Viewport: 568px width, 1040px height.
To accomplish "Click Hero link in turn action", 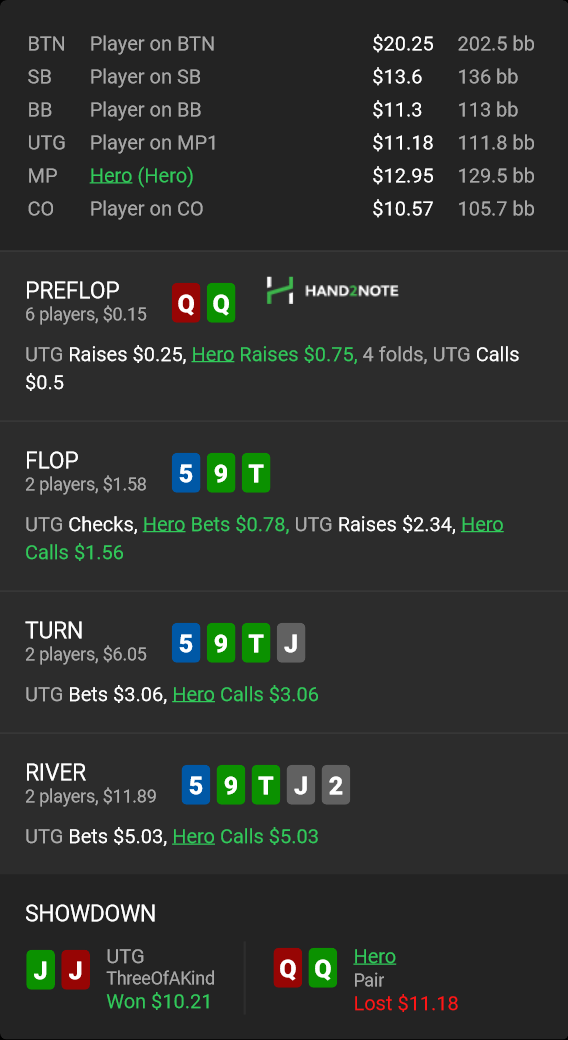I will (193, 694).
